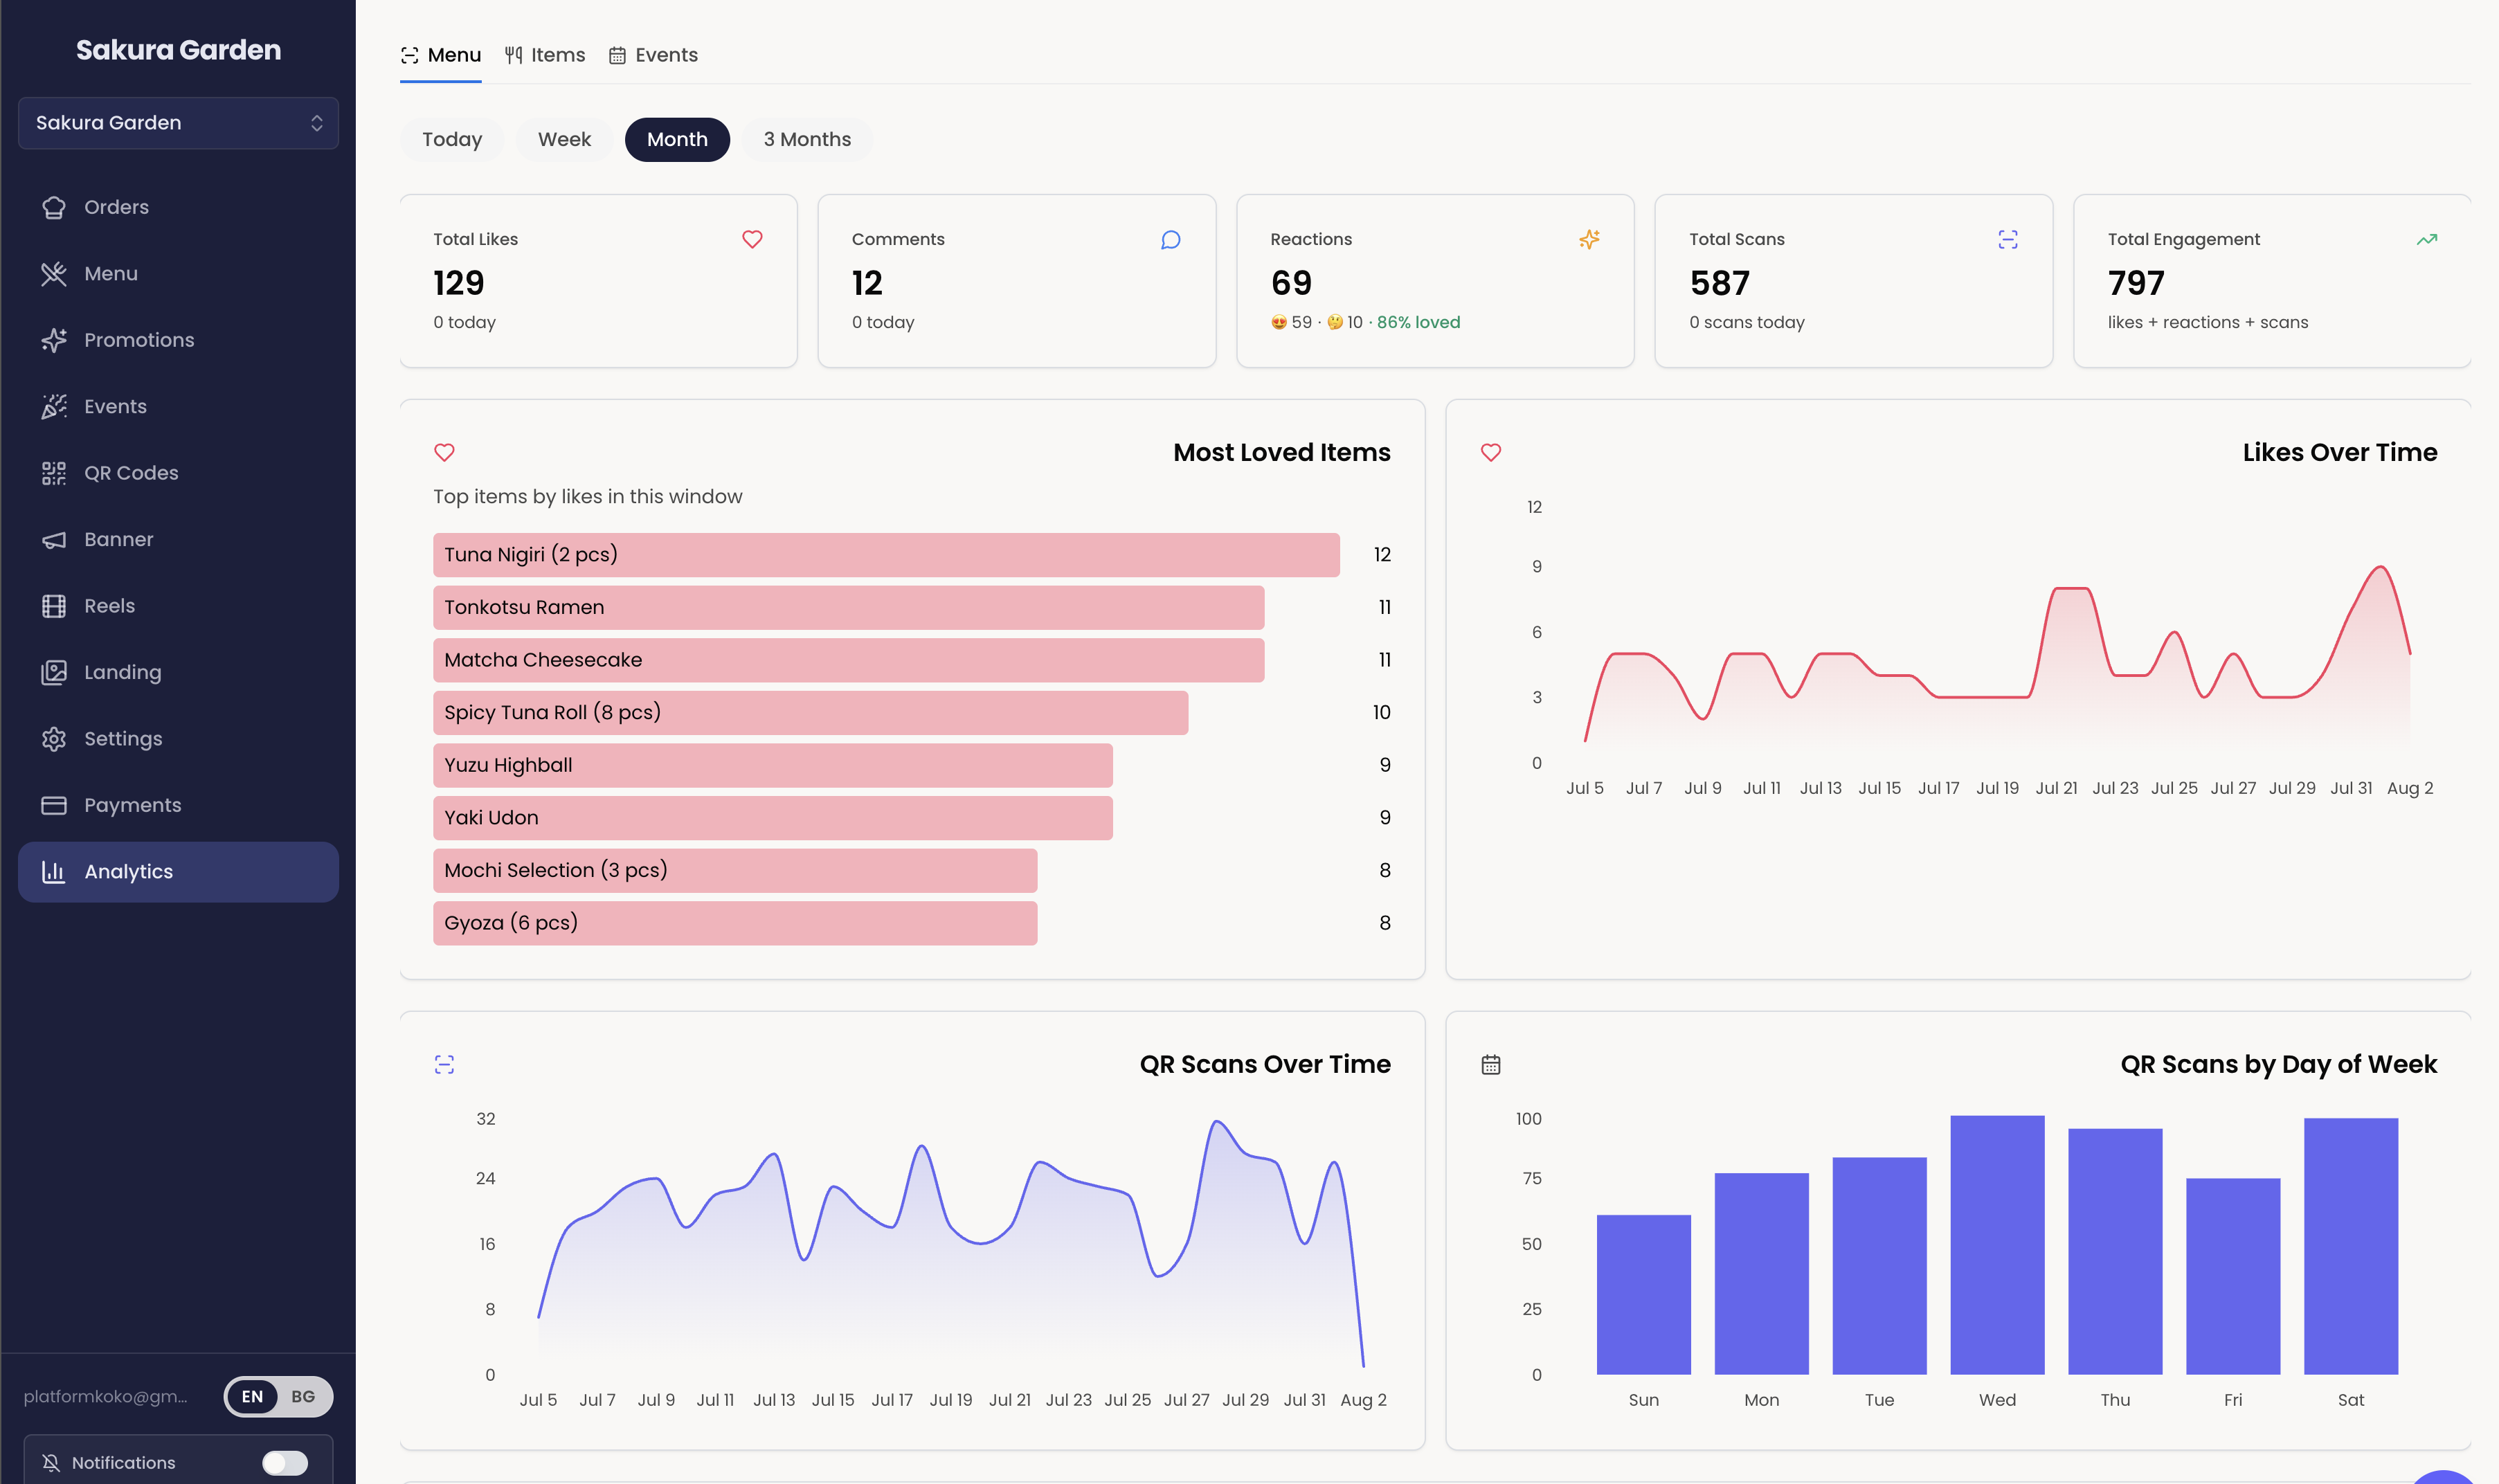The height and width of the screenshot is (1484, 2499).
Task: Open the Sakura Garden restaurant selector
Action: tap(178, 123)
